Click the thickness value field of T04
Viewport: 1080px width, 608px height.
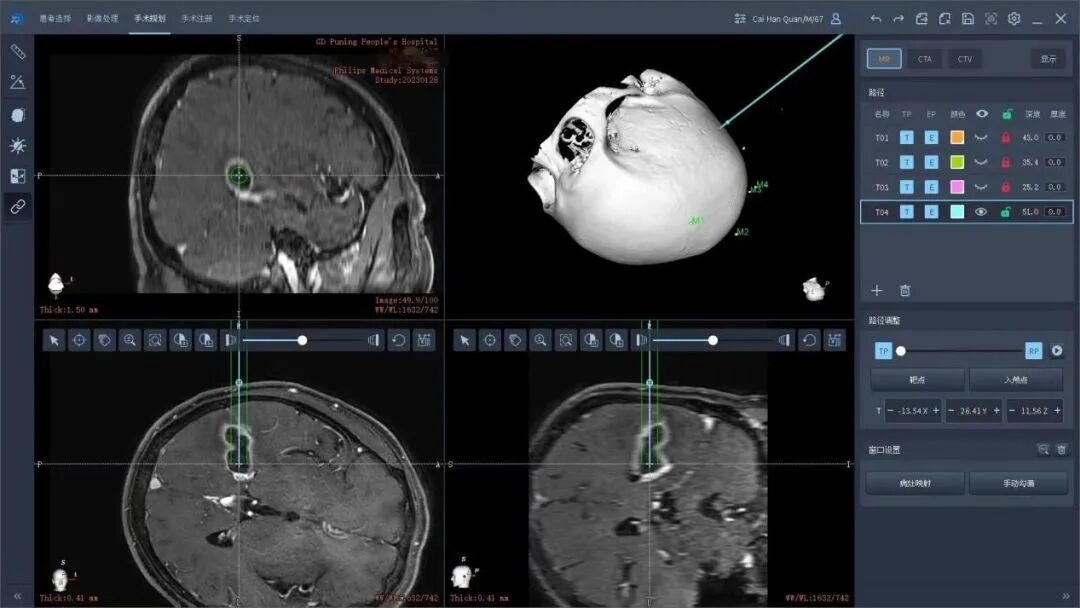point(1055,212)
